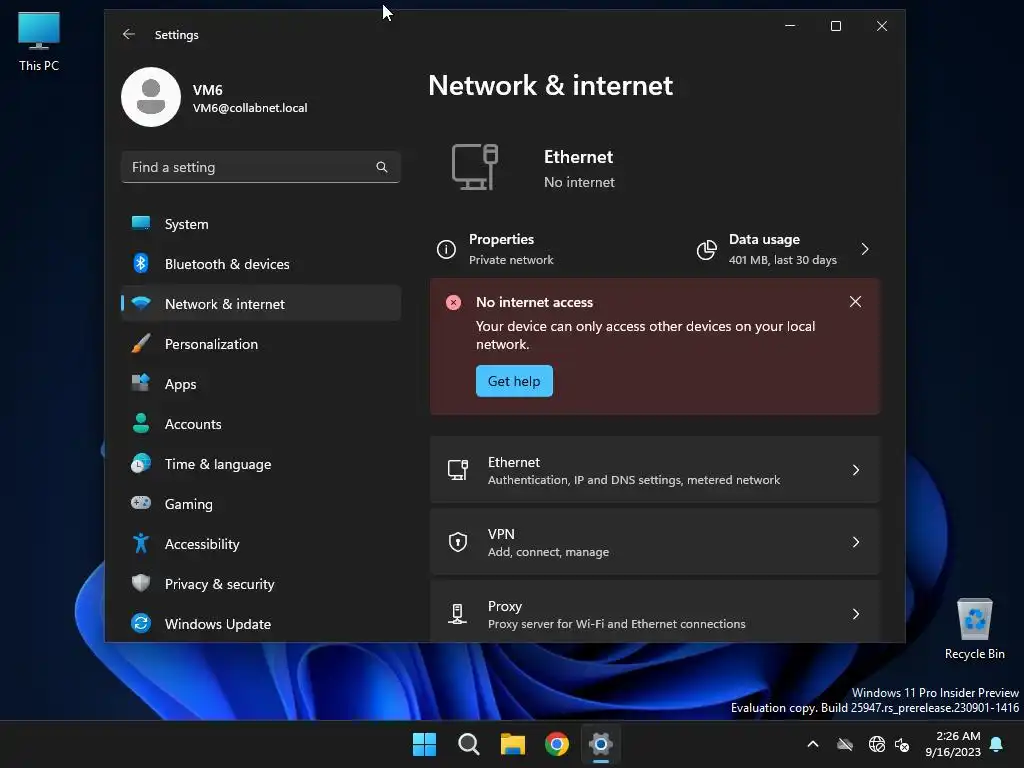Open the Windows Start menu
Image resolution: width=1024 pixels, height=768 pixels.
click(424, 744)
